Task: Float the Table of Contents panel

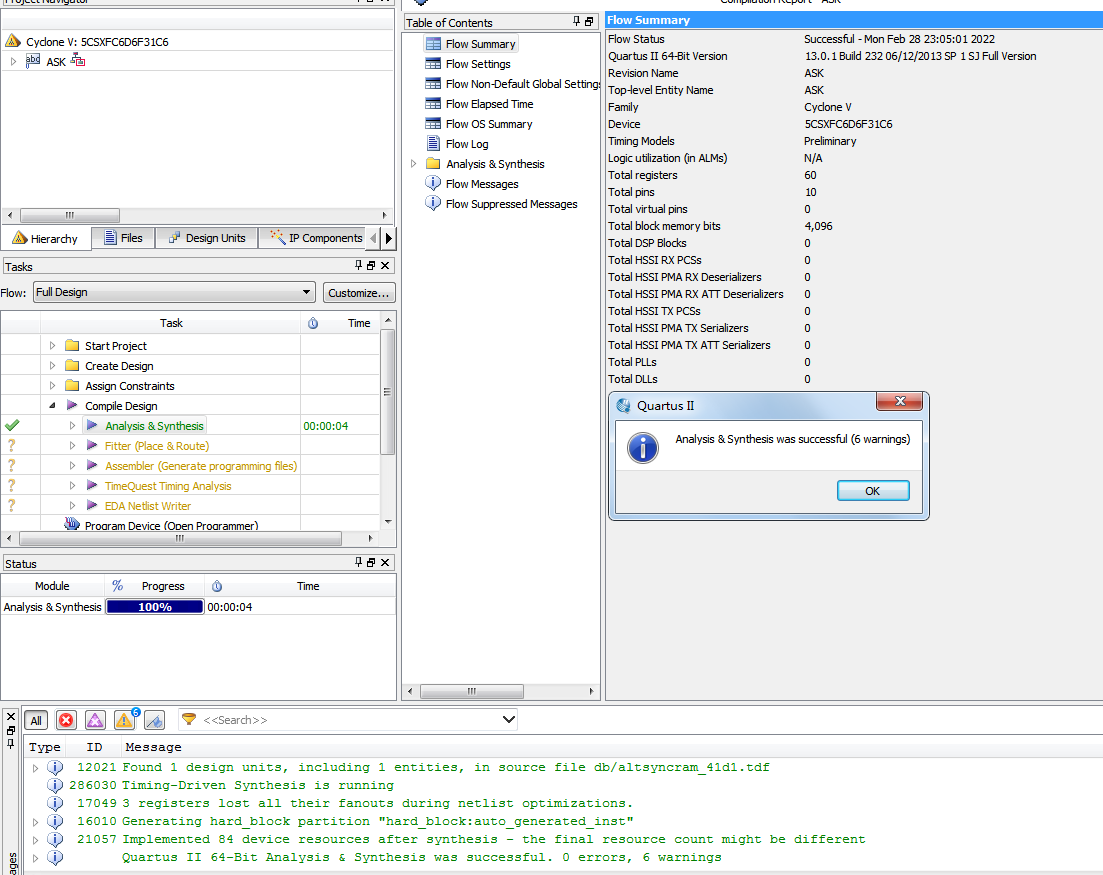Action: pyautogui.click(x=589, y=22)
